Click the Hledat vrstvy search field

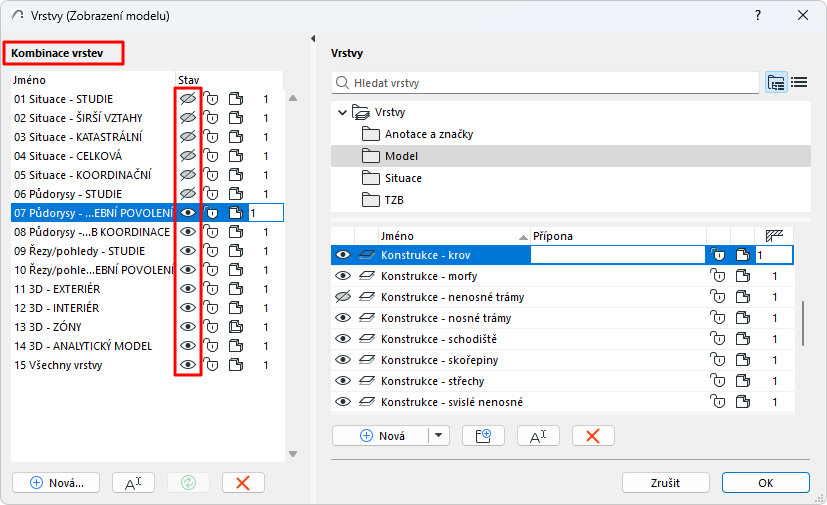tap(550, 83)
